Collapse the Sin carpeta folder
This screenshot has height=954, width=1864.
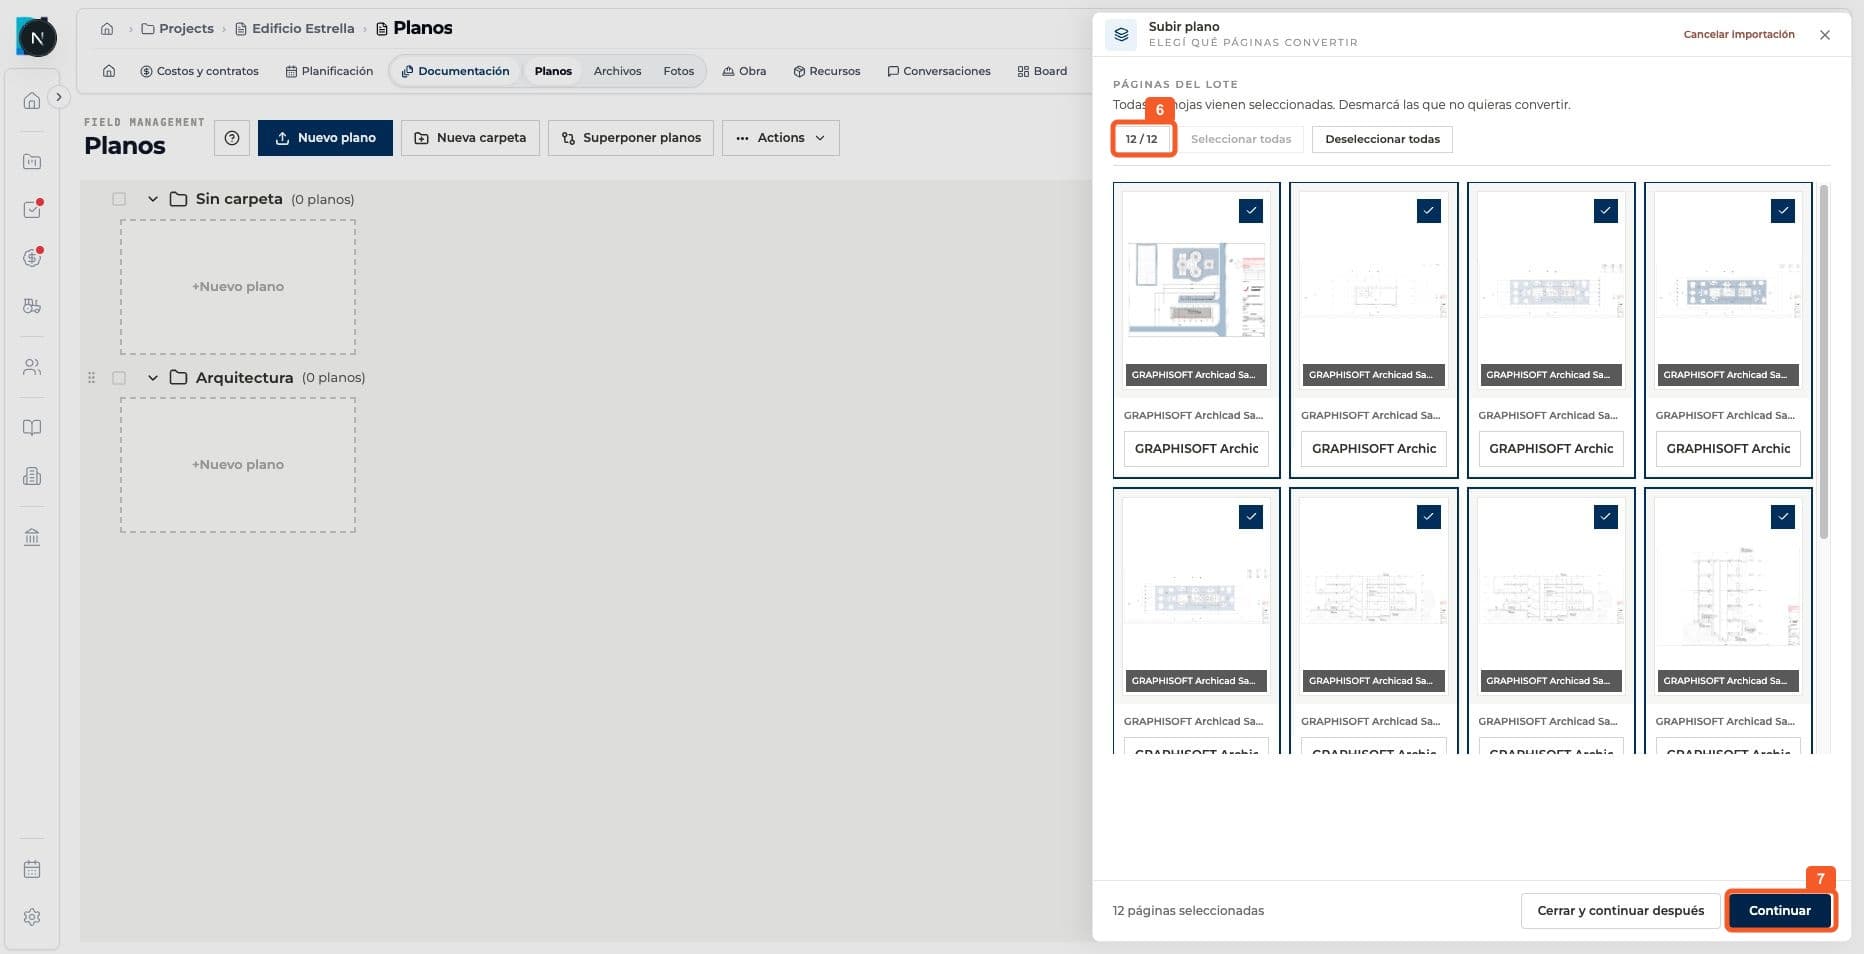153,199
